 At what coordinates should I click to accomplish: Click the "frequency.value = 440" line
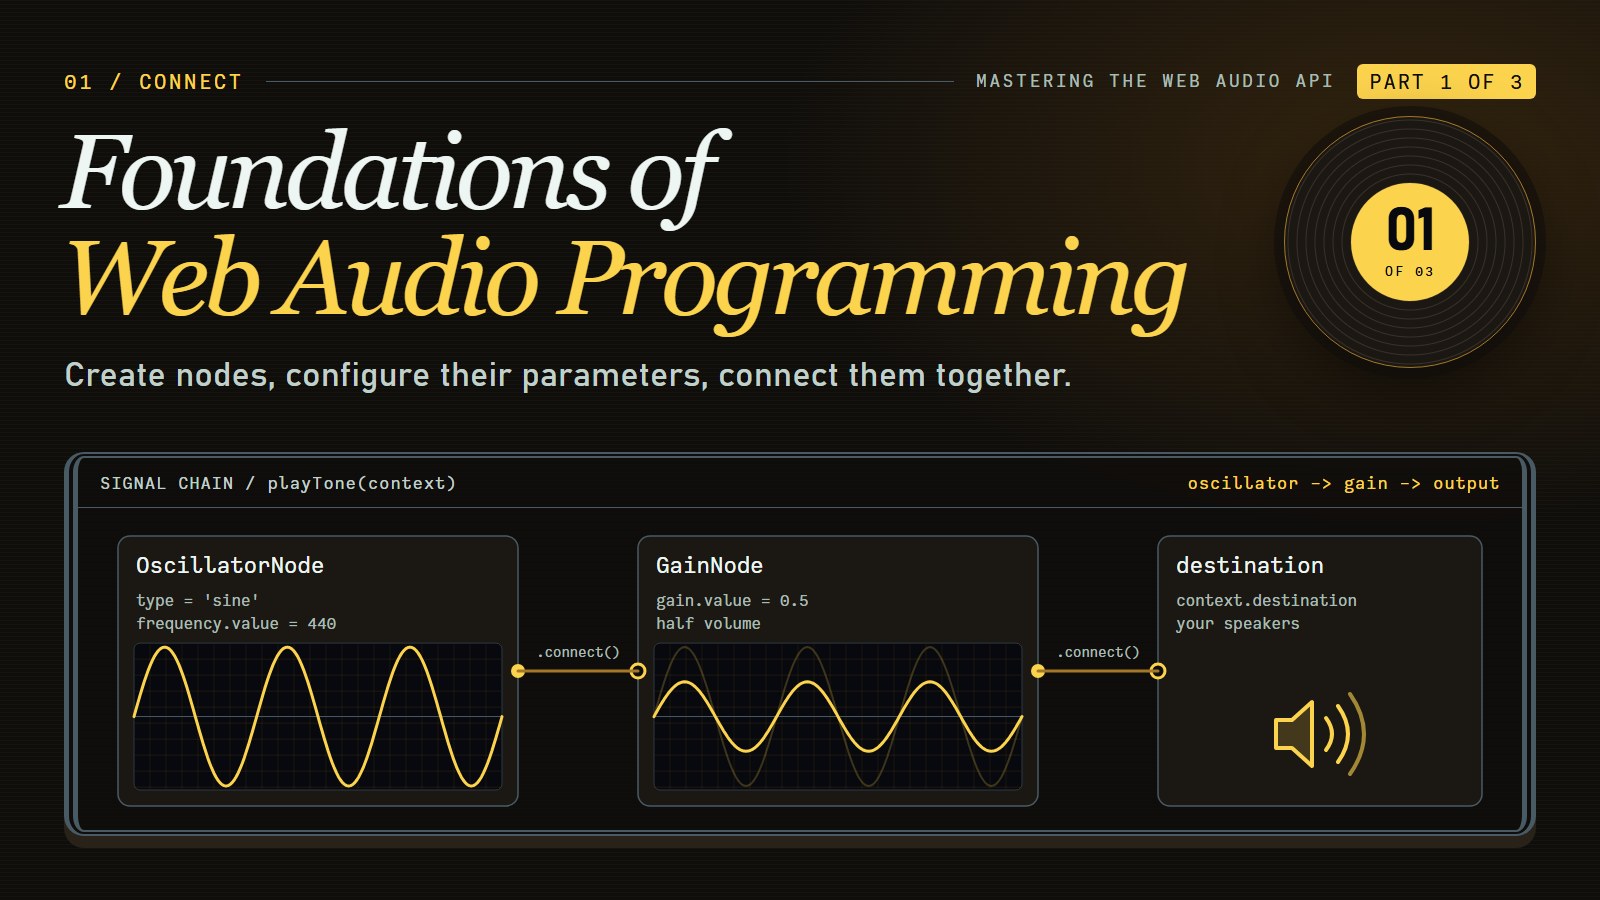tap(236, 623)
